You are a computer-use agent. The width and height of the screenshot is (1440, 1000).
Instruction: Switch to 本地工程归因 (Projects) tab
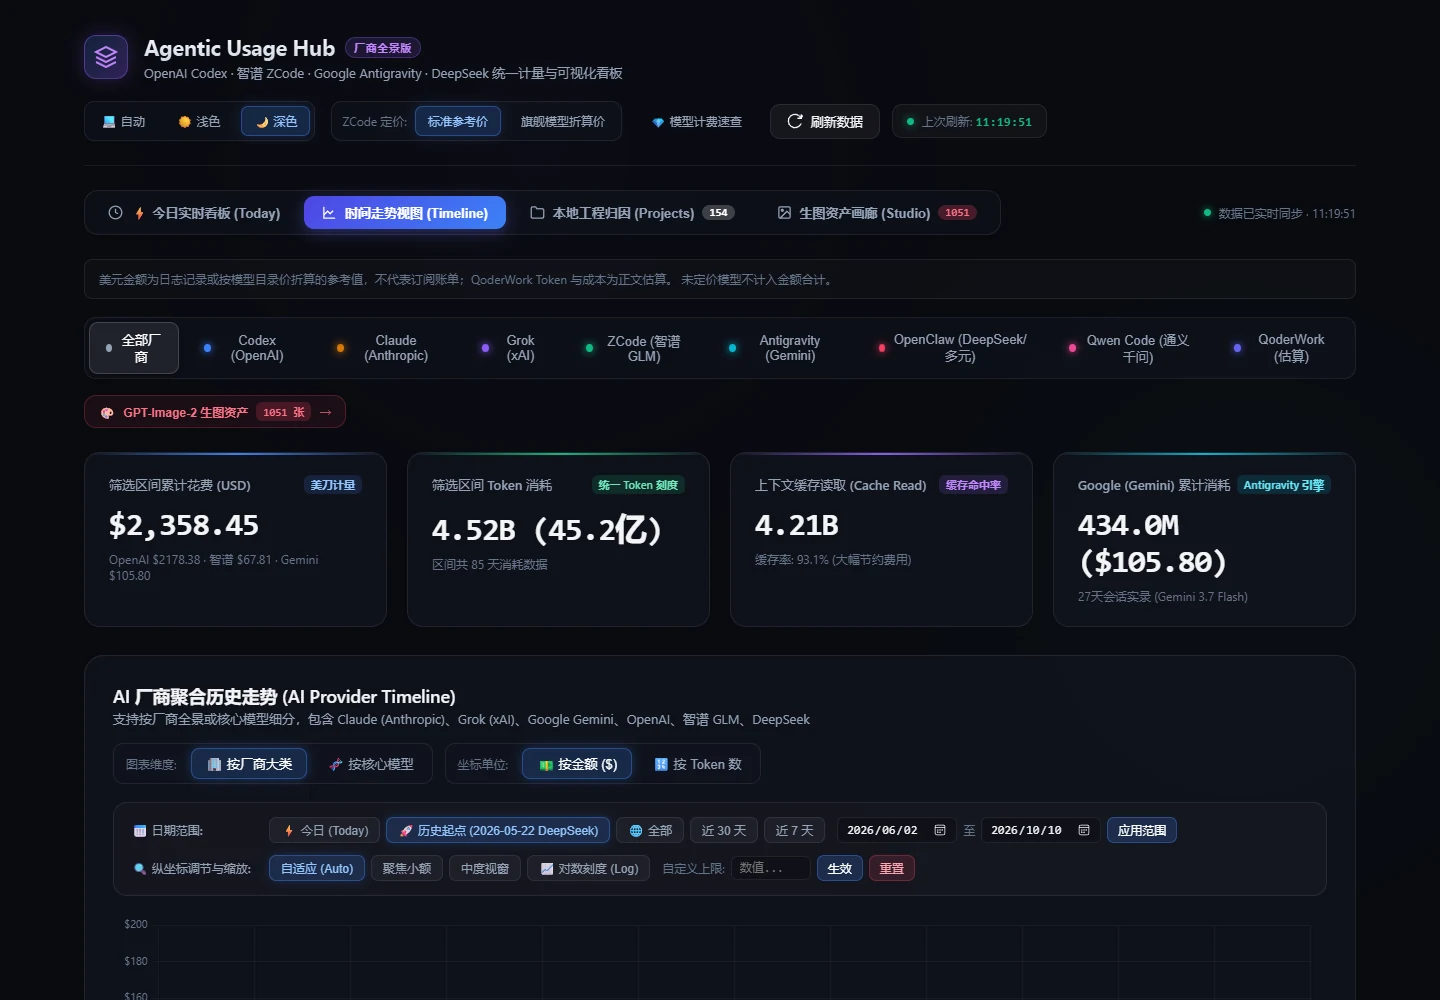(x=632, y=213)
